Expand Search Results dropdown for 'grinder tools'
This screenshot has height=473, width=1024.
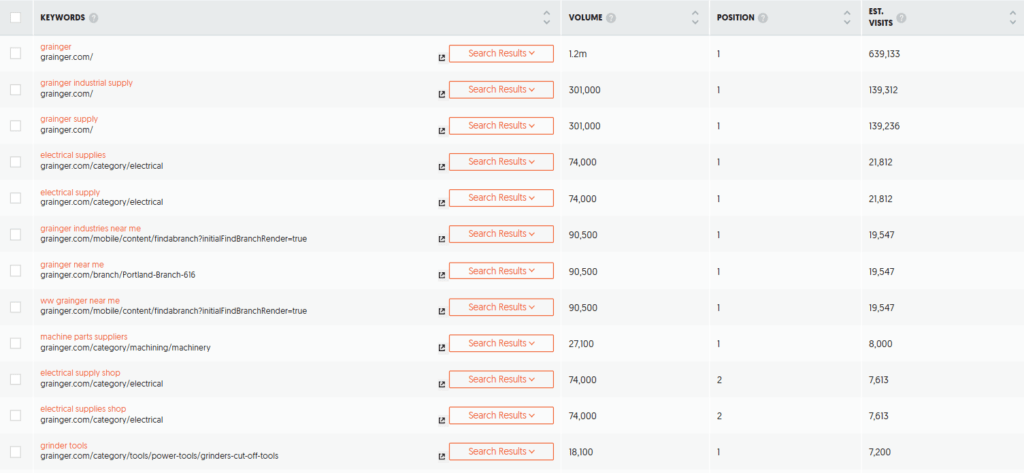(x=501, y=451)
